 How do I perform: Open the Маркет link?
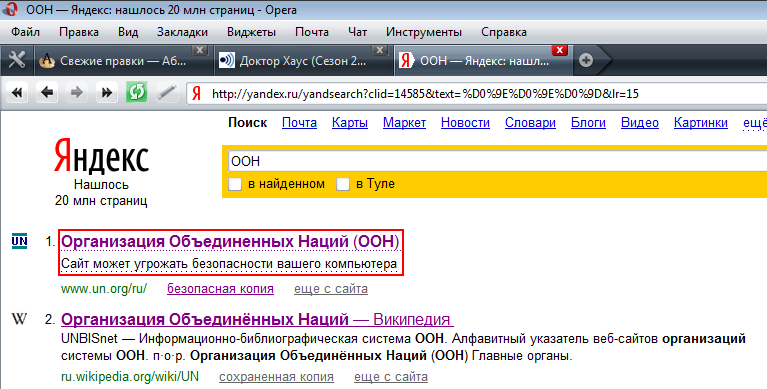point(405,123)
